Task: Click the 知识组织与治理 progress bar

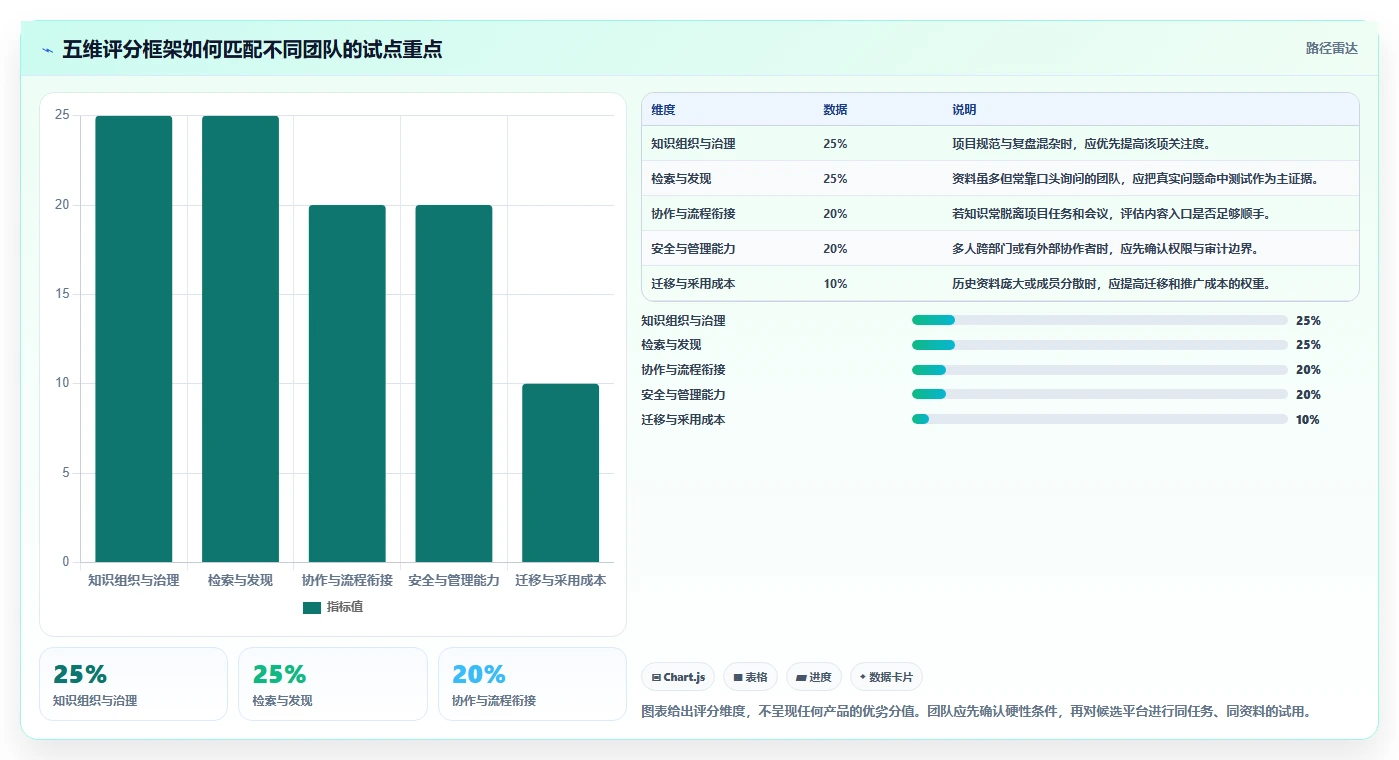Action: point(1100,320)
